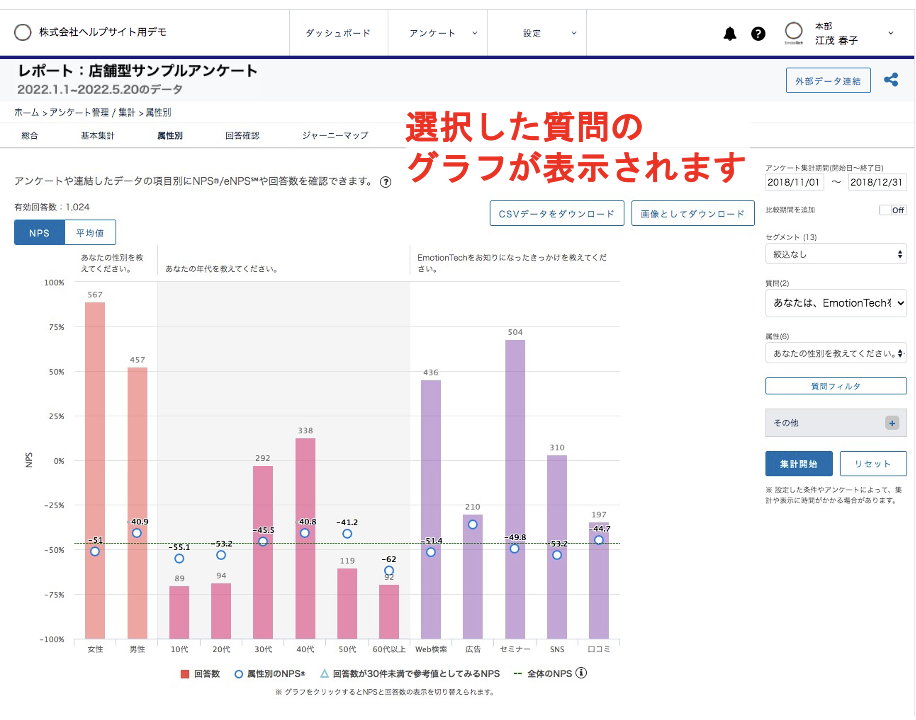916x720 pixels.
Task: Click the company logo circle in header
Action: [x=23, y=32]
